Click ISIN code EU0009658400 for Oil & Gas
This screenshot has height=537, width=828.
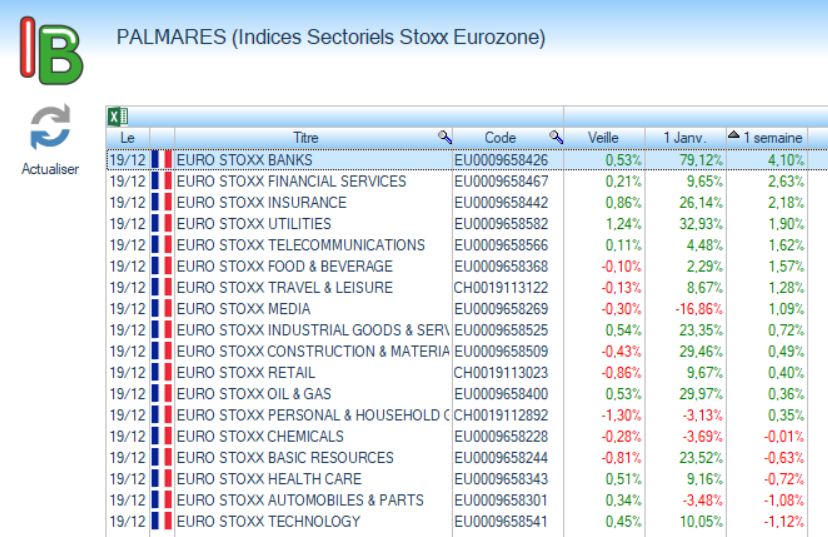point(501,394)
